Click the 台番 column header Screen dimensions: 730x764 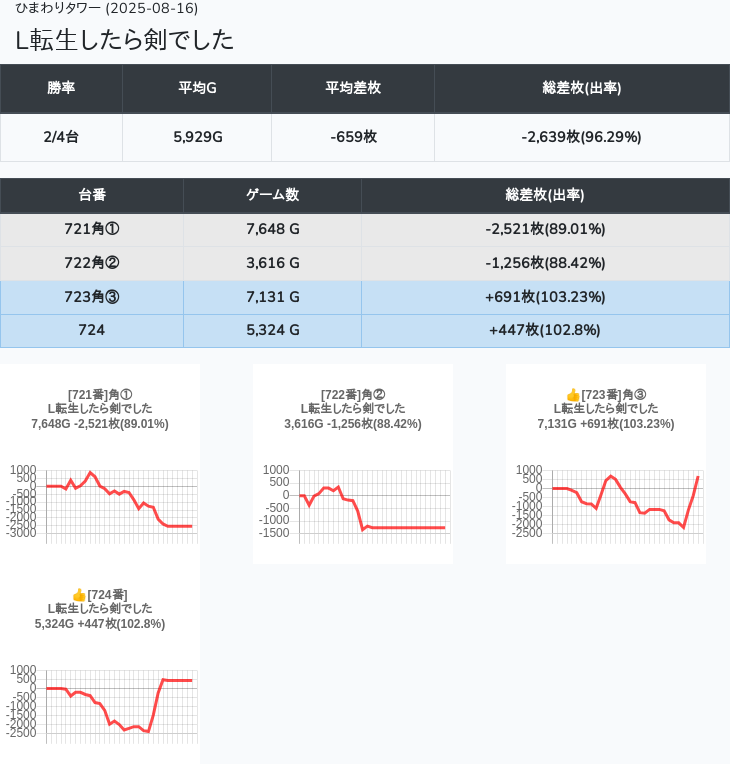coord(92,195)
